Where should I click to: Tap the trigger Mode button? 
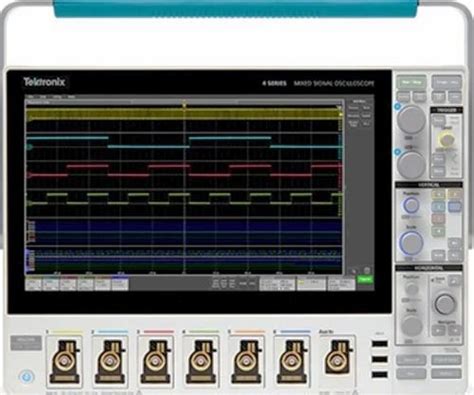[x=439, y=171]
